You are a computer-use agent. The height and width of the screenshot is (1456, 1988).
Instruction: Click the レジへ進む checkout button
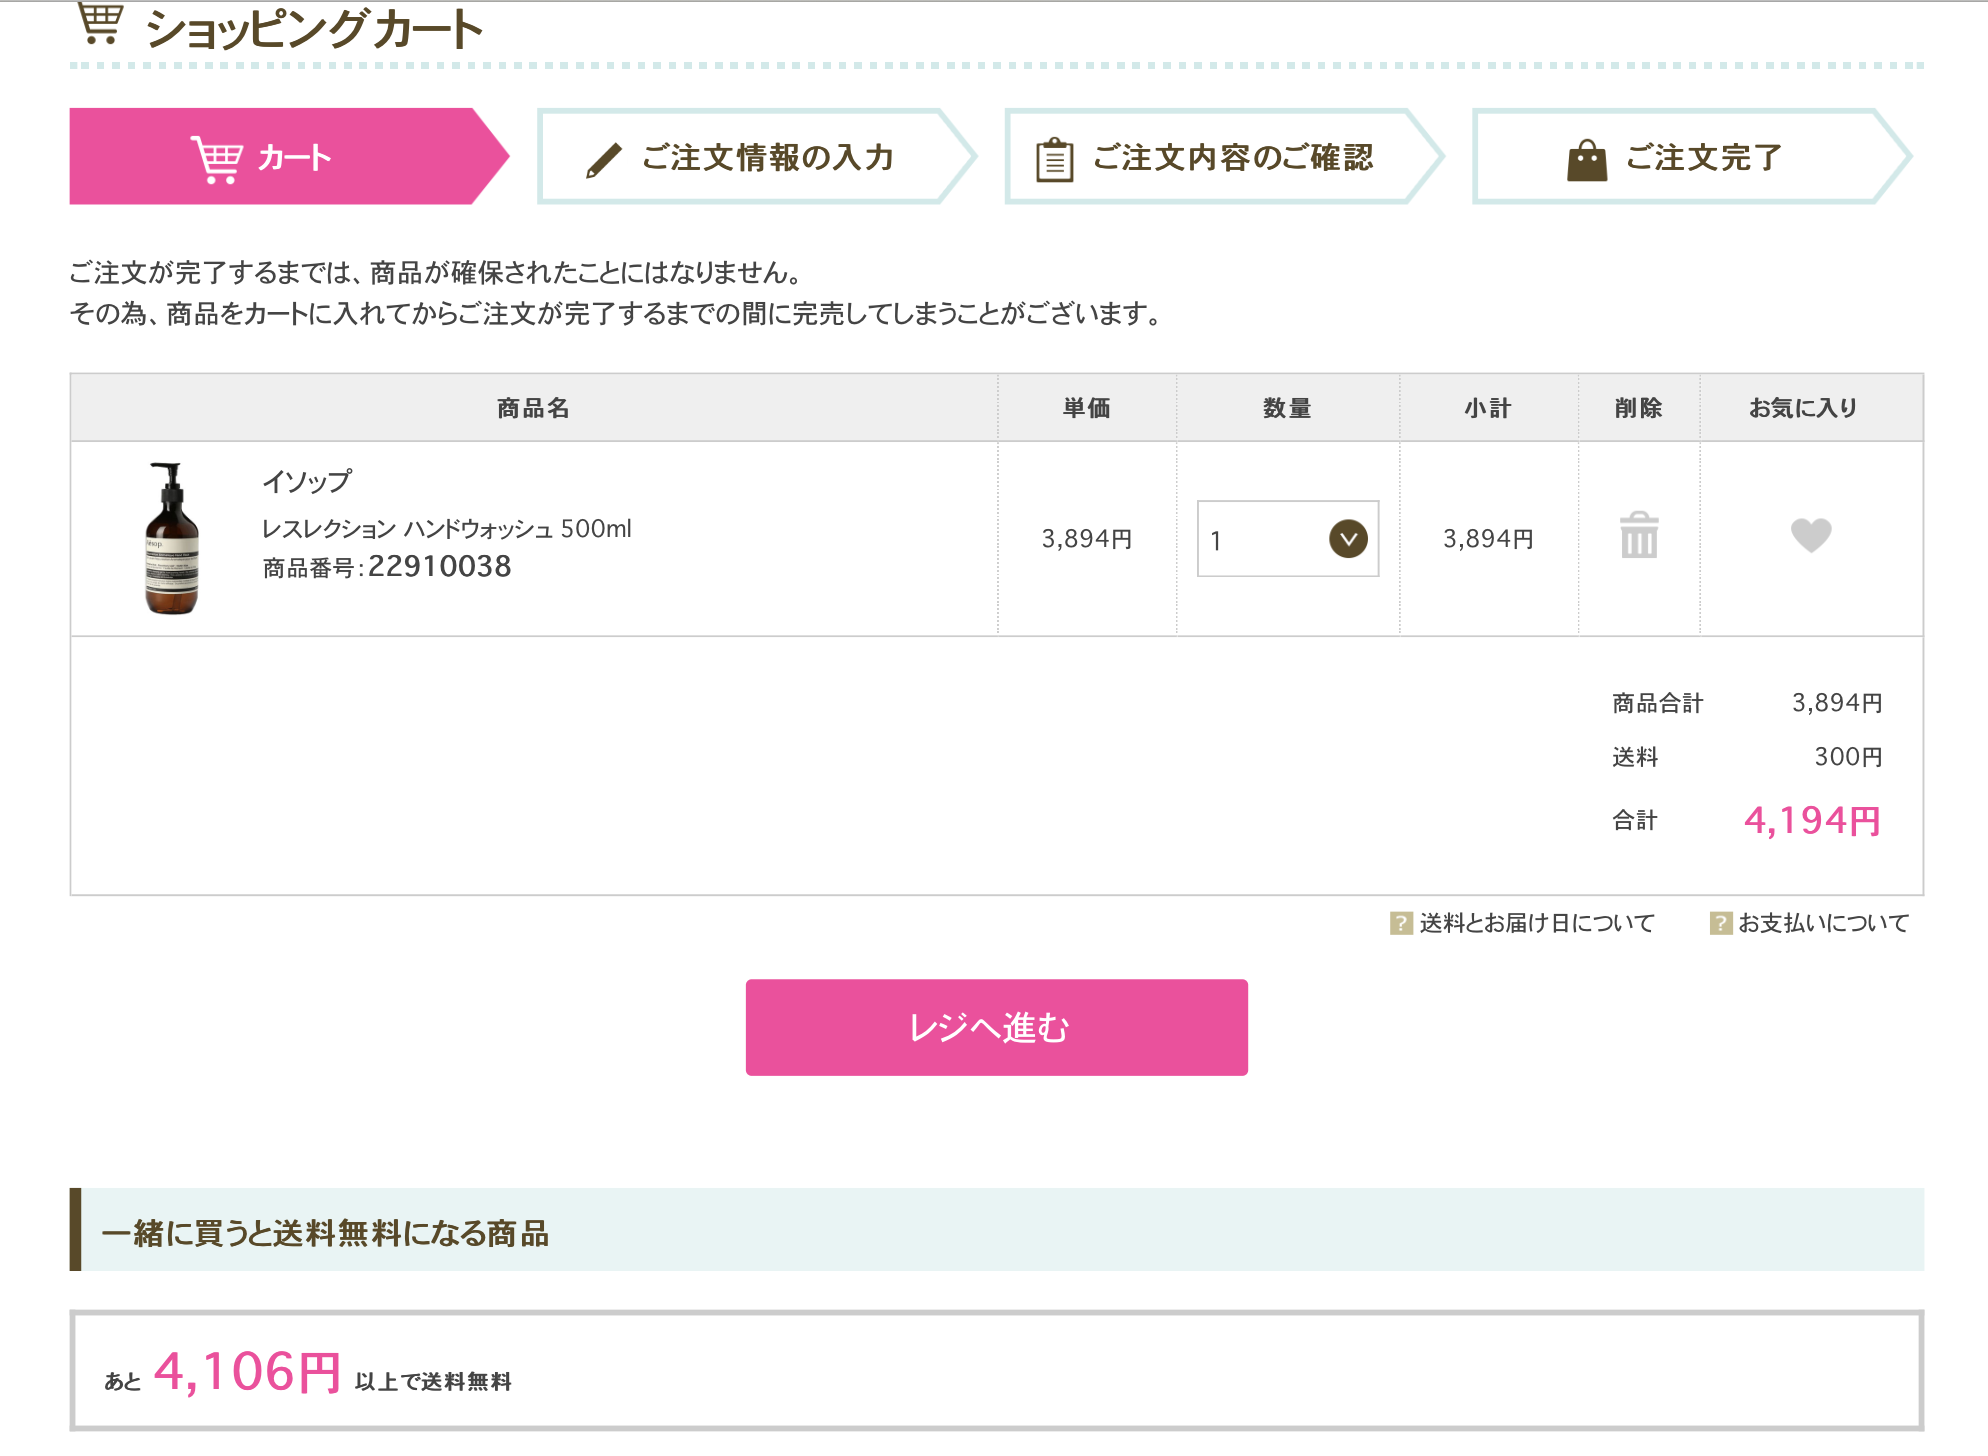point(997,1027)
